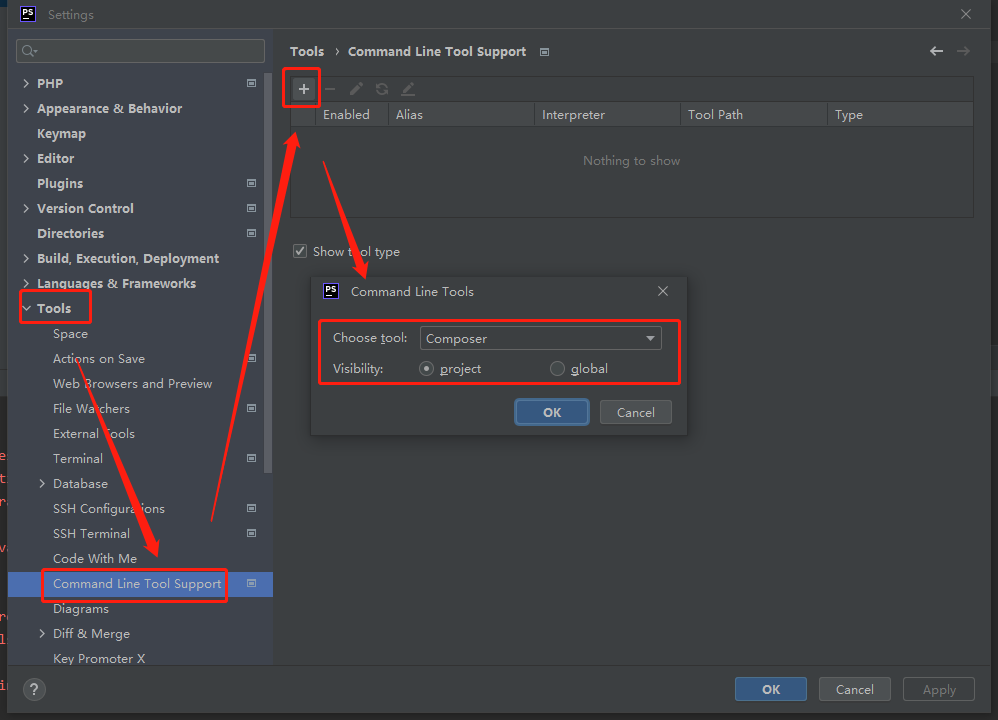Click Cancel button in Settings footer
Viewport: 998px width, 720px height.
click(854, 689)
